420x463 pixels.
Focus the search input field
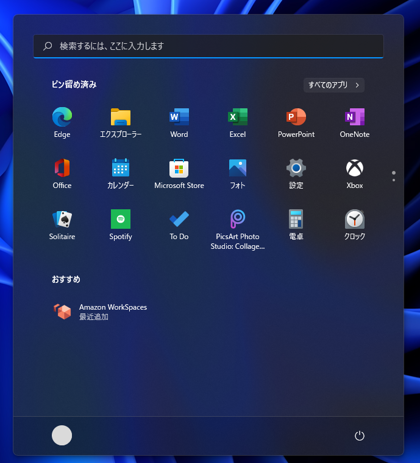[208, 46]
